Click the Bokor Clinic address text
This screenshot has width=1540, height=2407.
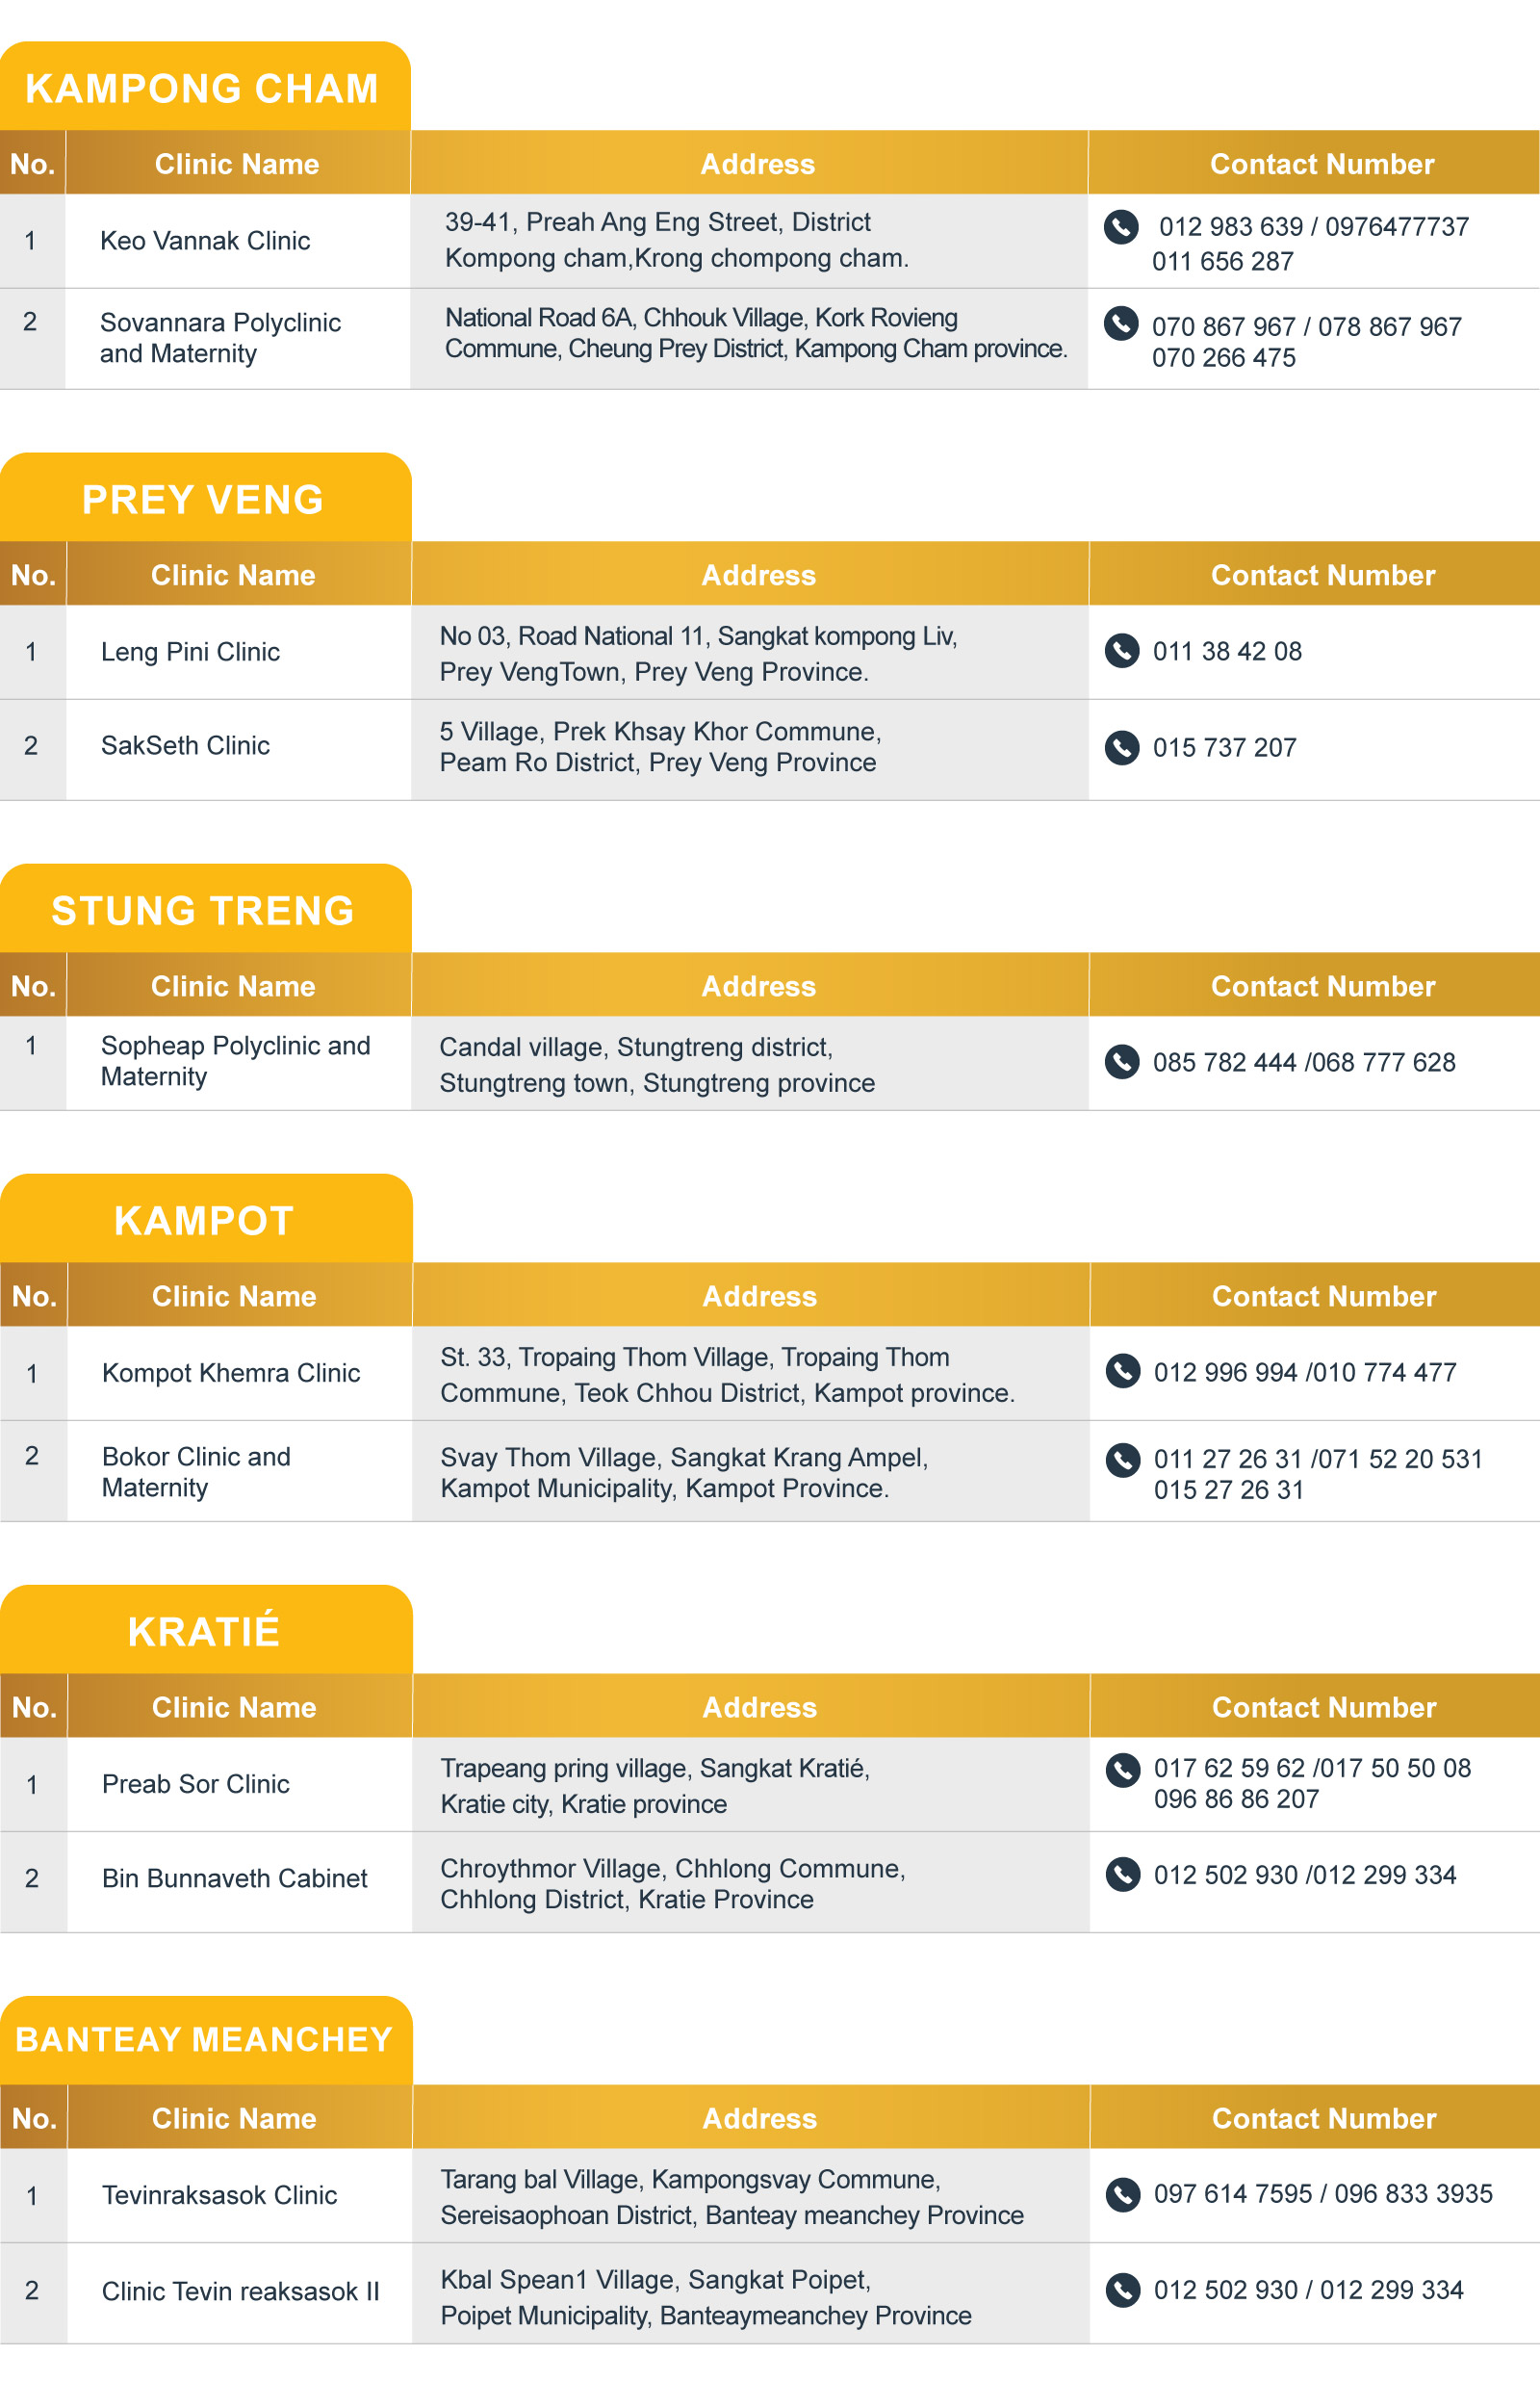coord(685,1473)
